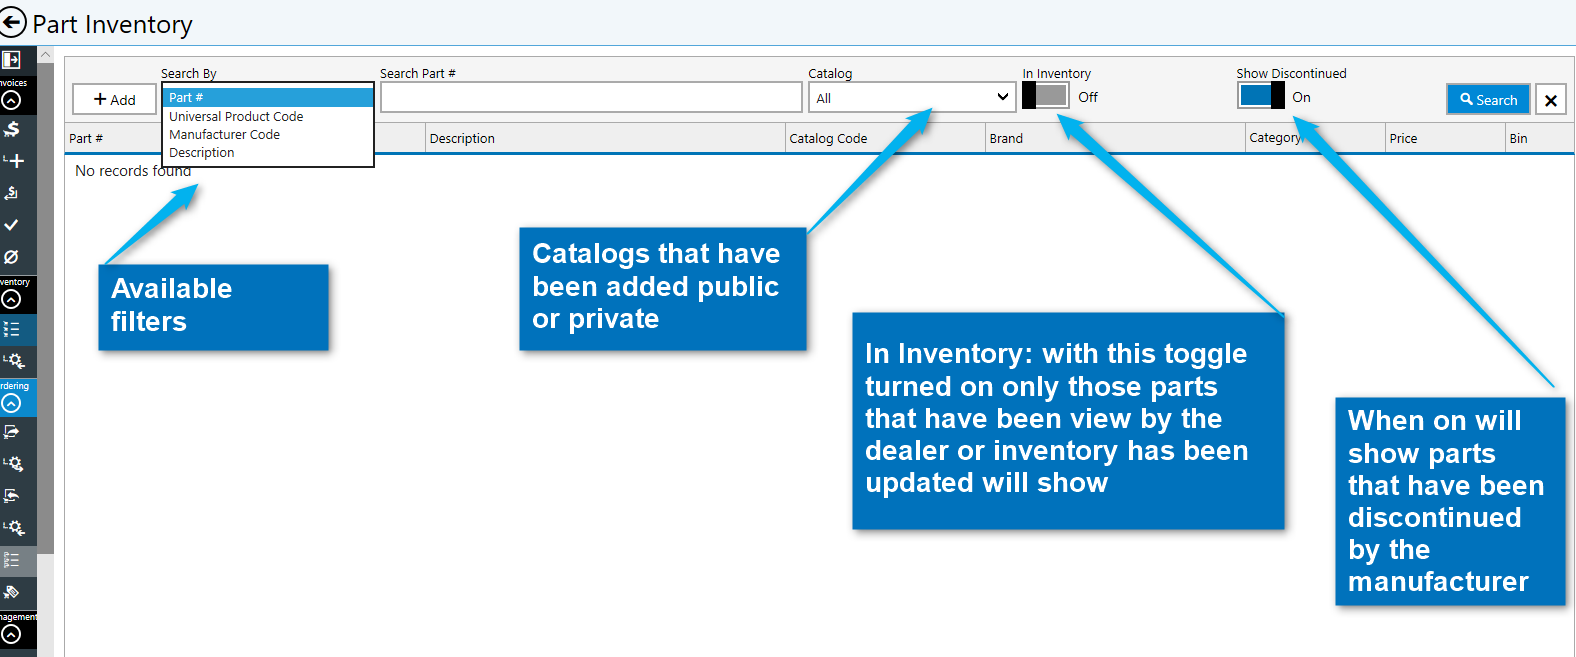Viewport: 1576px width, 657px height.
Task: Select the slashed-circle icon in the sidebar
Action: pos(11,257)
